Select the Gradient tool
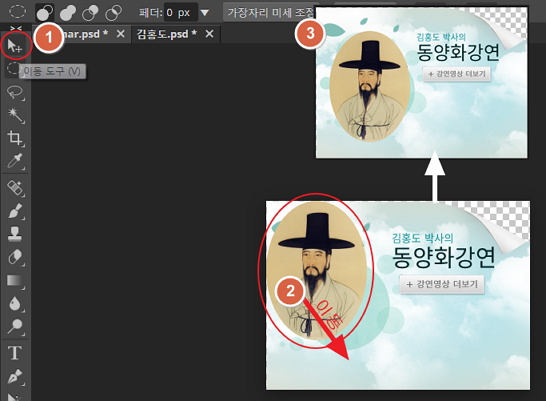Image resolution: width=546 pixels, height=401 pixels. tap(15, 281)
